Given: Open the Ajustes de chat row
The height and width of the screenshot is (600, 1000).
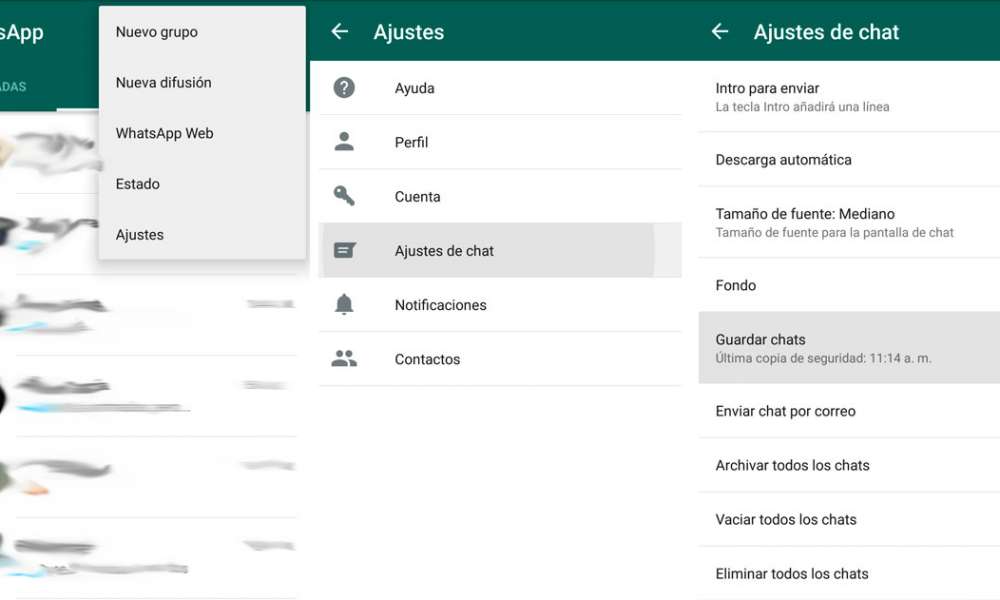Looking at the screenshot, I should click(x=500, y=251).
